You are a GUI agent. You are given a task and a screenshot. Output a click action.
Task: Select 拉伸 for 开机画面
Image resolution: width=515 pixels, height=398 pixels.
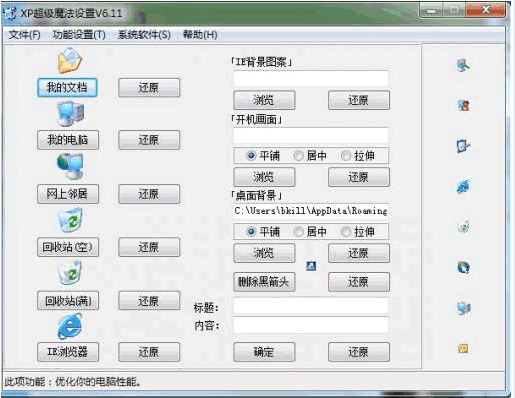(358, 156)
